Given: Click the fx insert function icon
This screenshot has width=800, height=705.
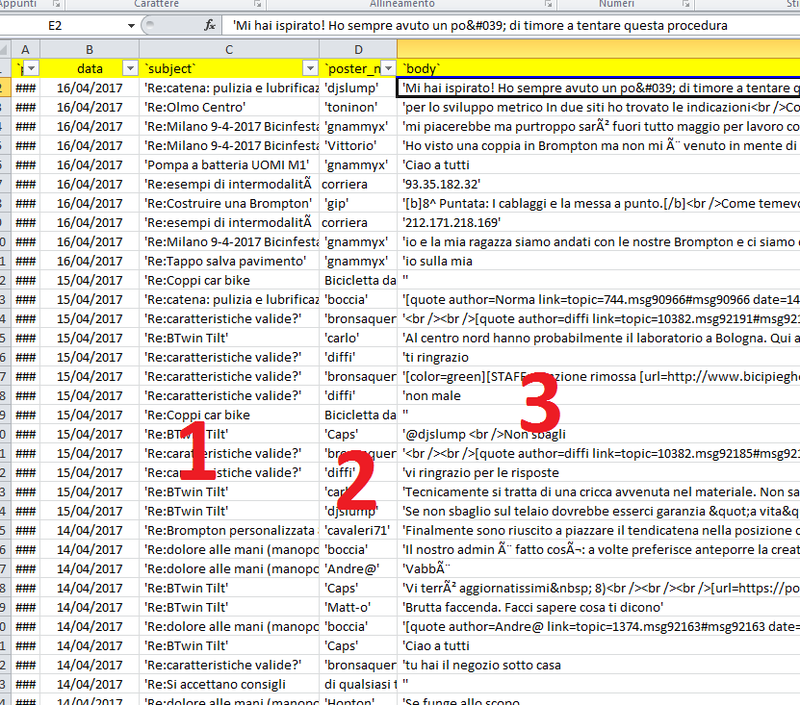Looking at the screenshot, I should [209, 26].
